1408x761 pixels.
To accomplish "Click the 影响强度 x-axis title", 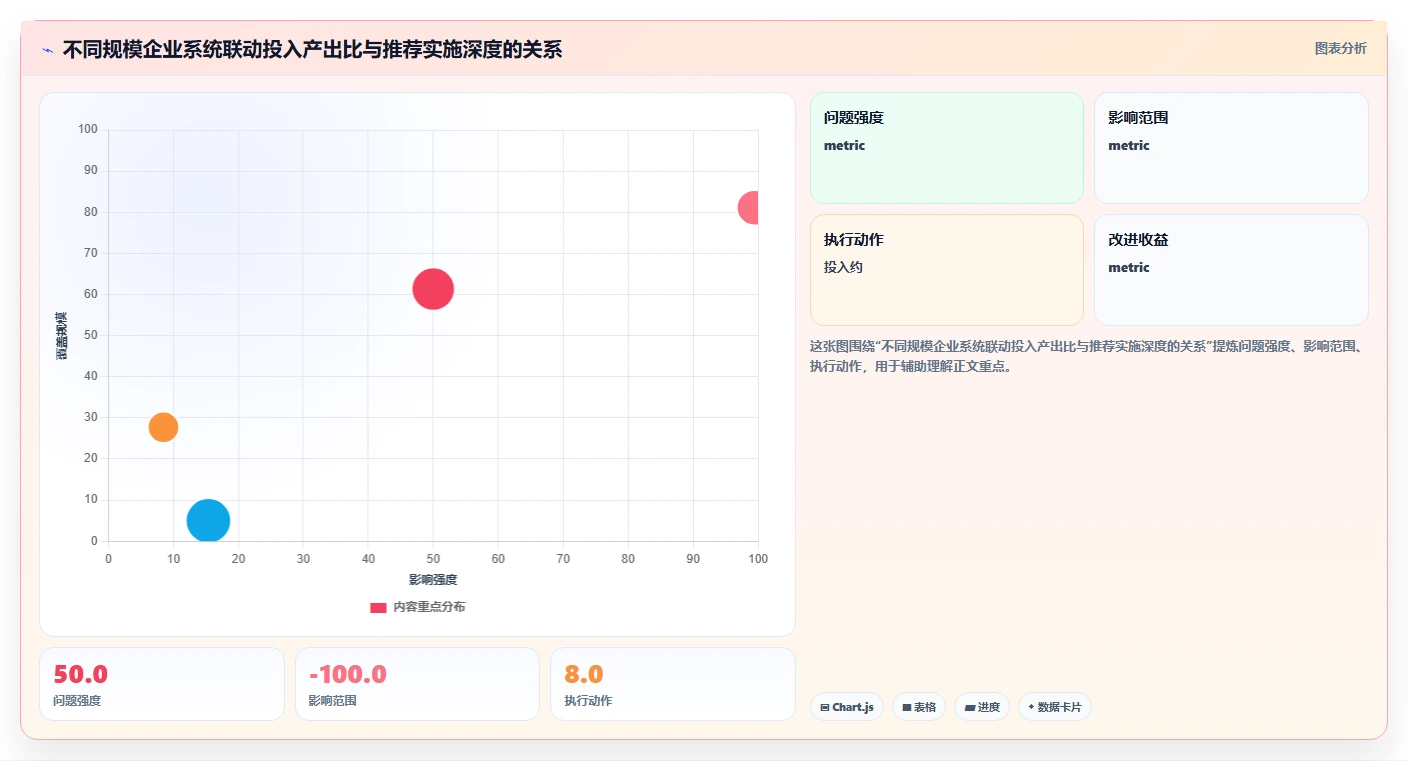I will [x=433, y=580].
